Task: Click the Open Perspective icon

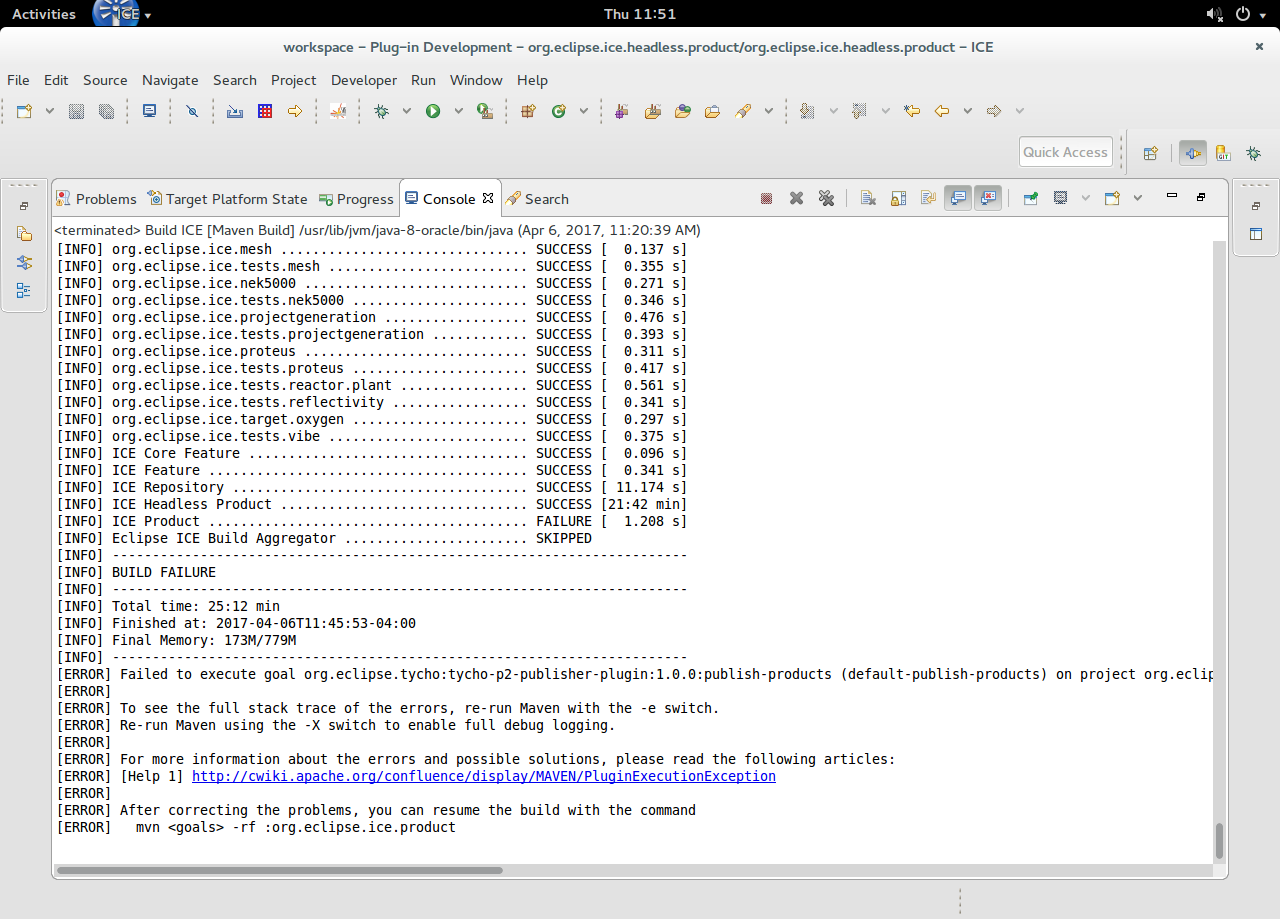Action: tap(1151, 153)
